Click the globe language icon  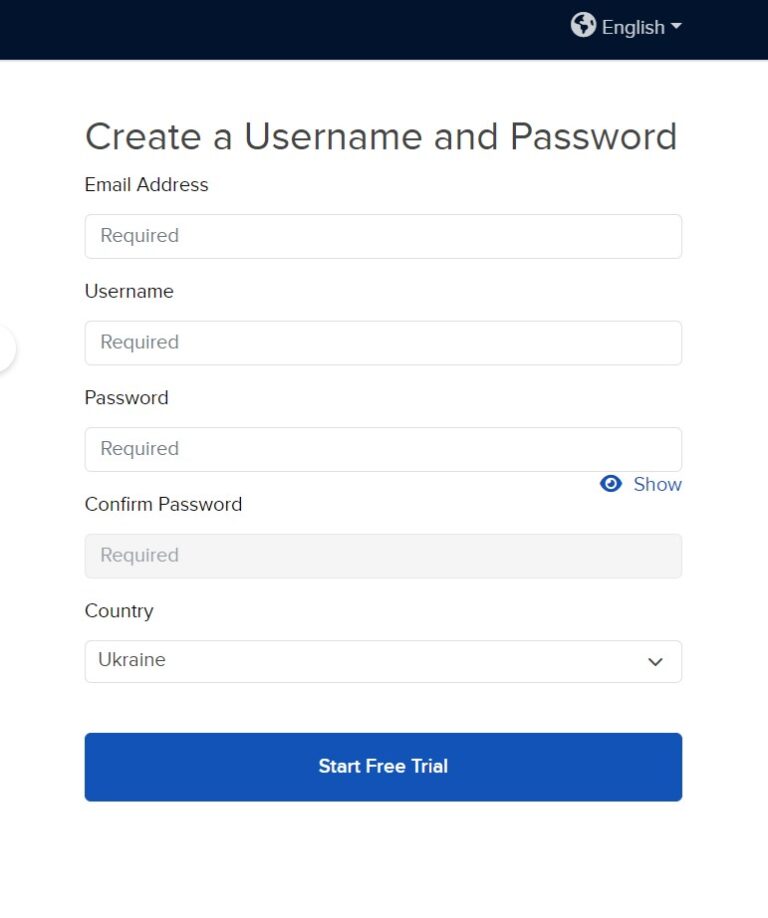point(583,26)
